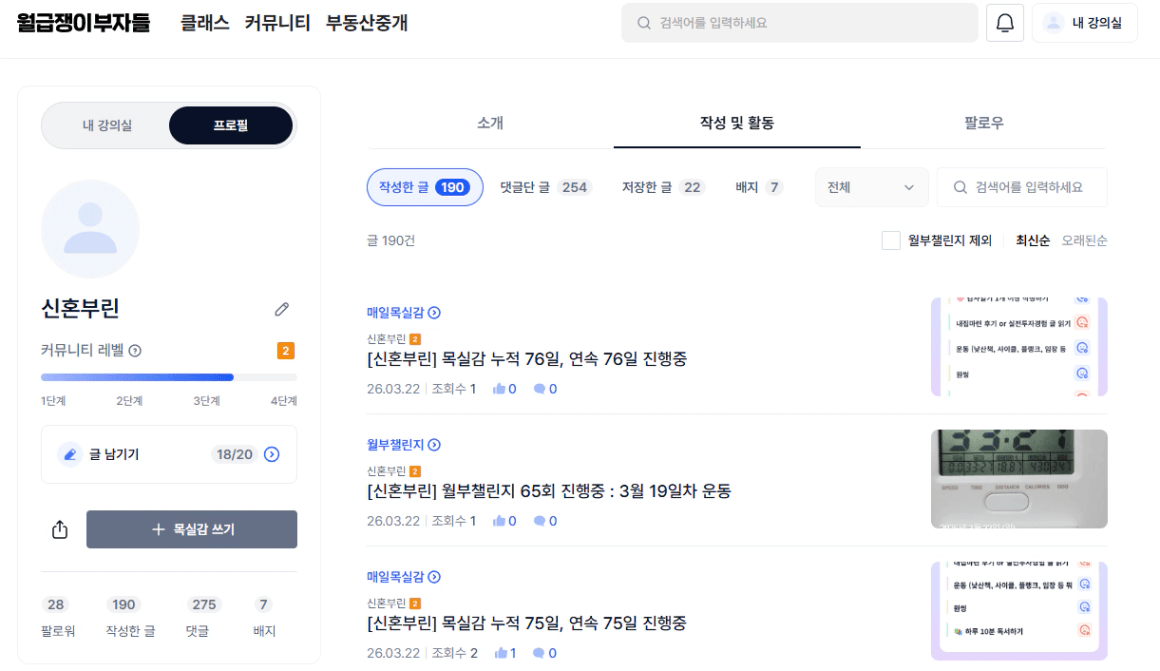The height and width of the screenshot is (671, 1160).
Task: Open the exercise timer thumbnail image
Action: point(1019,479)
